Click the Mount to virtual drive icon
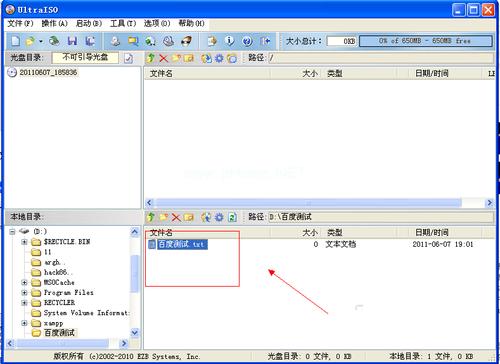The height and width of the screenshot is (364, 500). [168, 41]
